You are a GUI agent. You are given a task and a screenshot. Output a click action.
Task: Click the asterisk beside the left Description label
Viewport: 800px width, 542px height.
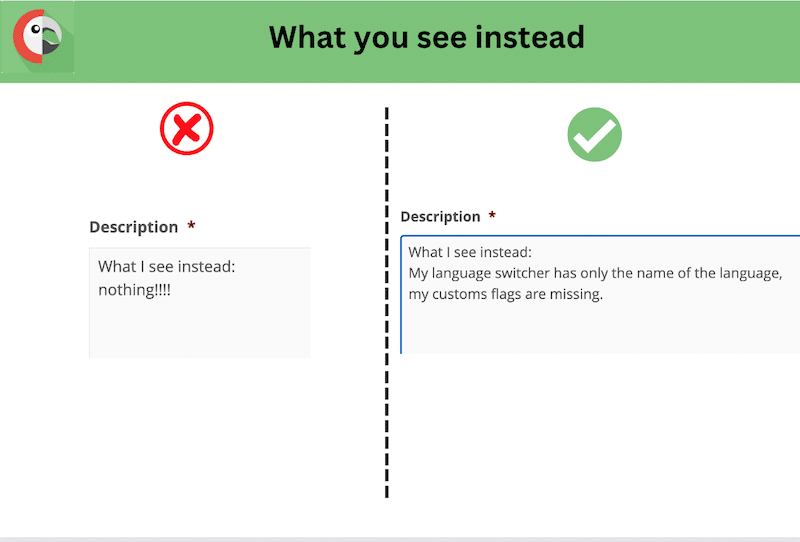pos(191,225)
